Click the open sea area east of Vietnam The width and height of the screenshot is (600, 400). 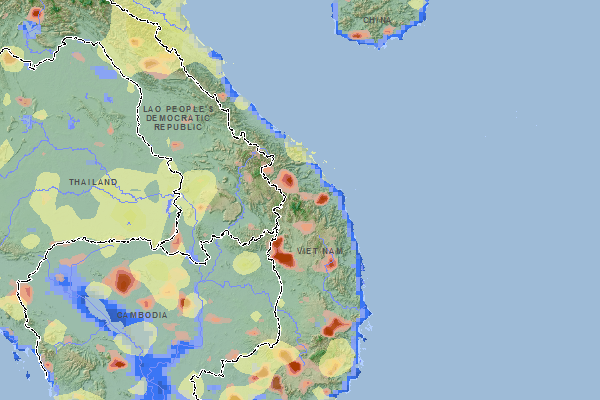click(480, 200)
